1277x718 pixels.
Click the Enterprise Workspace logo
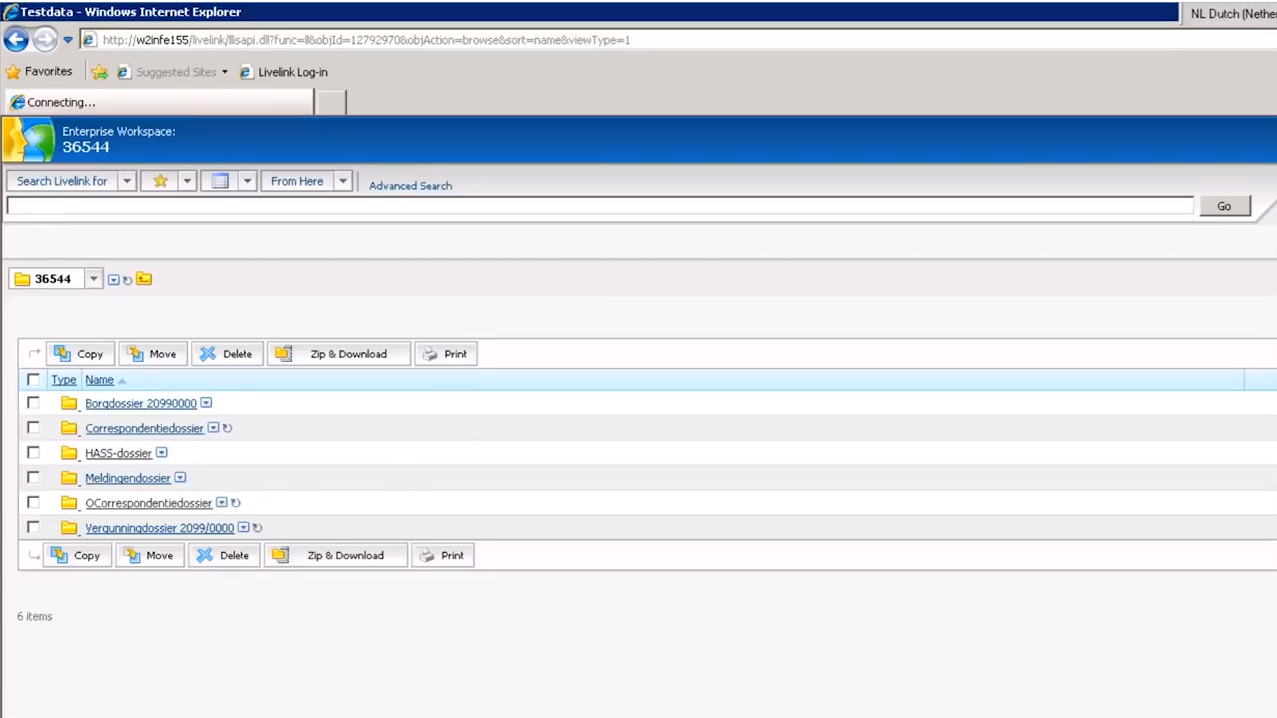[28, 139]
